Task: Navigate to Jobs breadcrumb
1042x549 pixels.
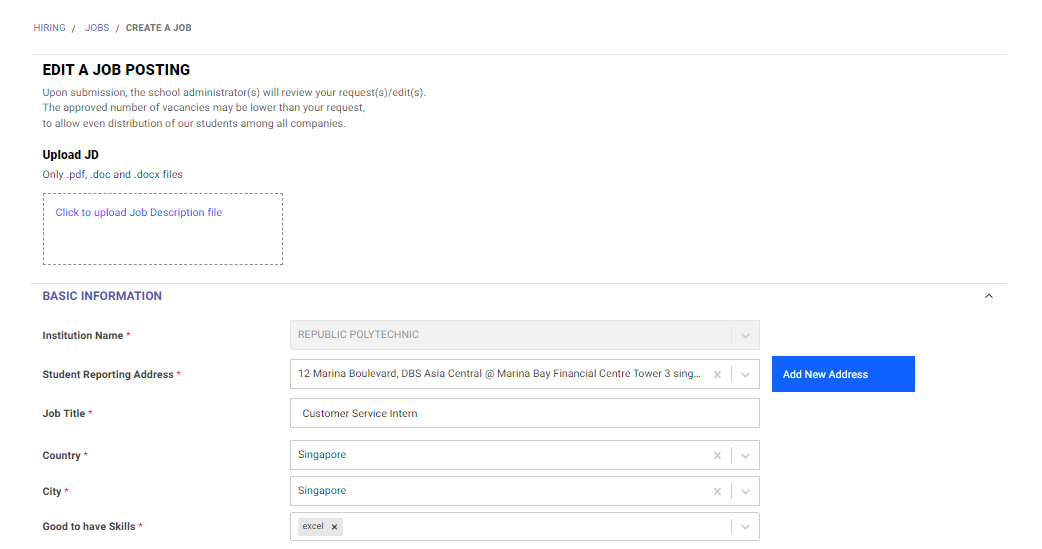Action: 97,28
